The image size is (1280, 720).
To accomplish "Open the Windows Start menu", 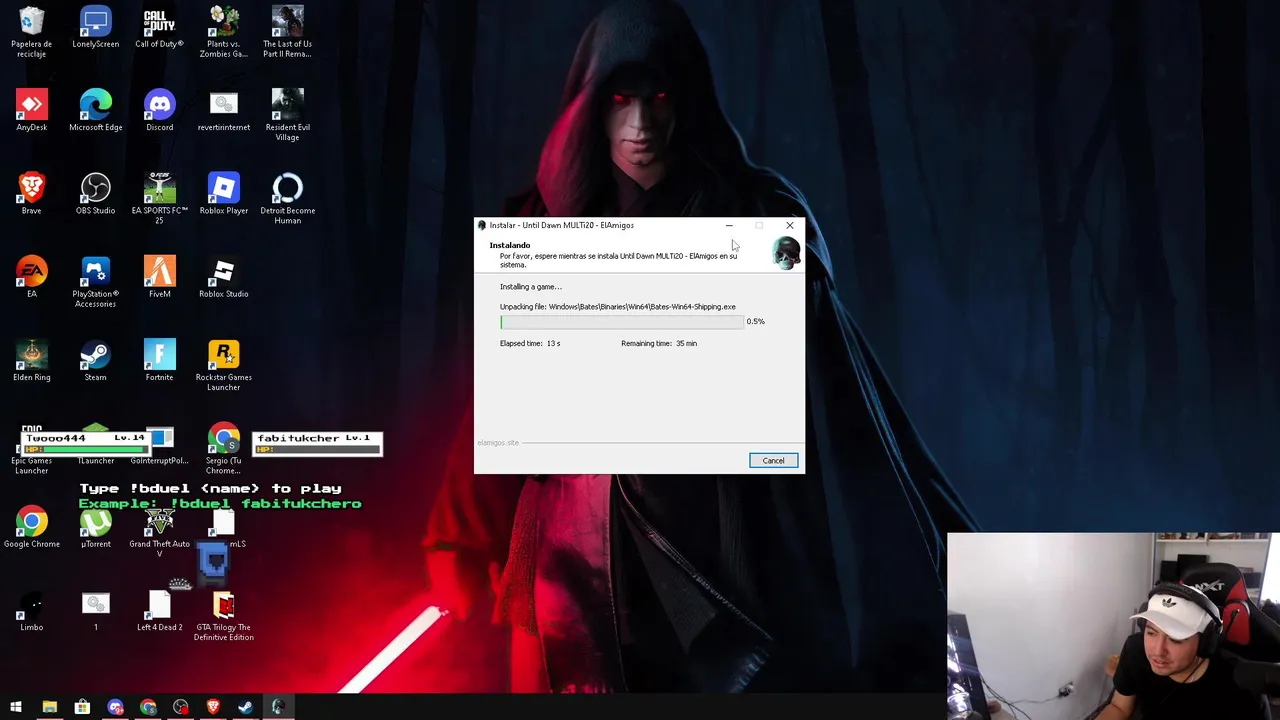I will (16, 707).
